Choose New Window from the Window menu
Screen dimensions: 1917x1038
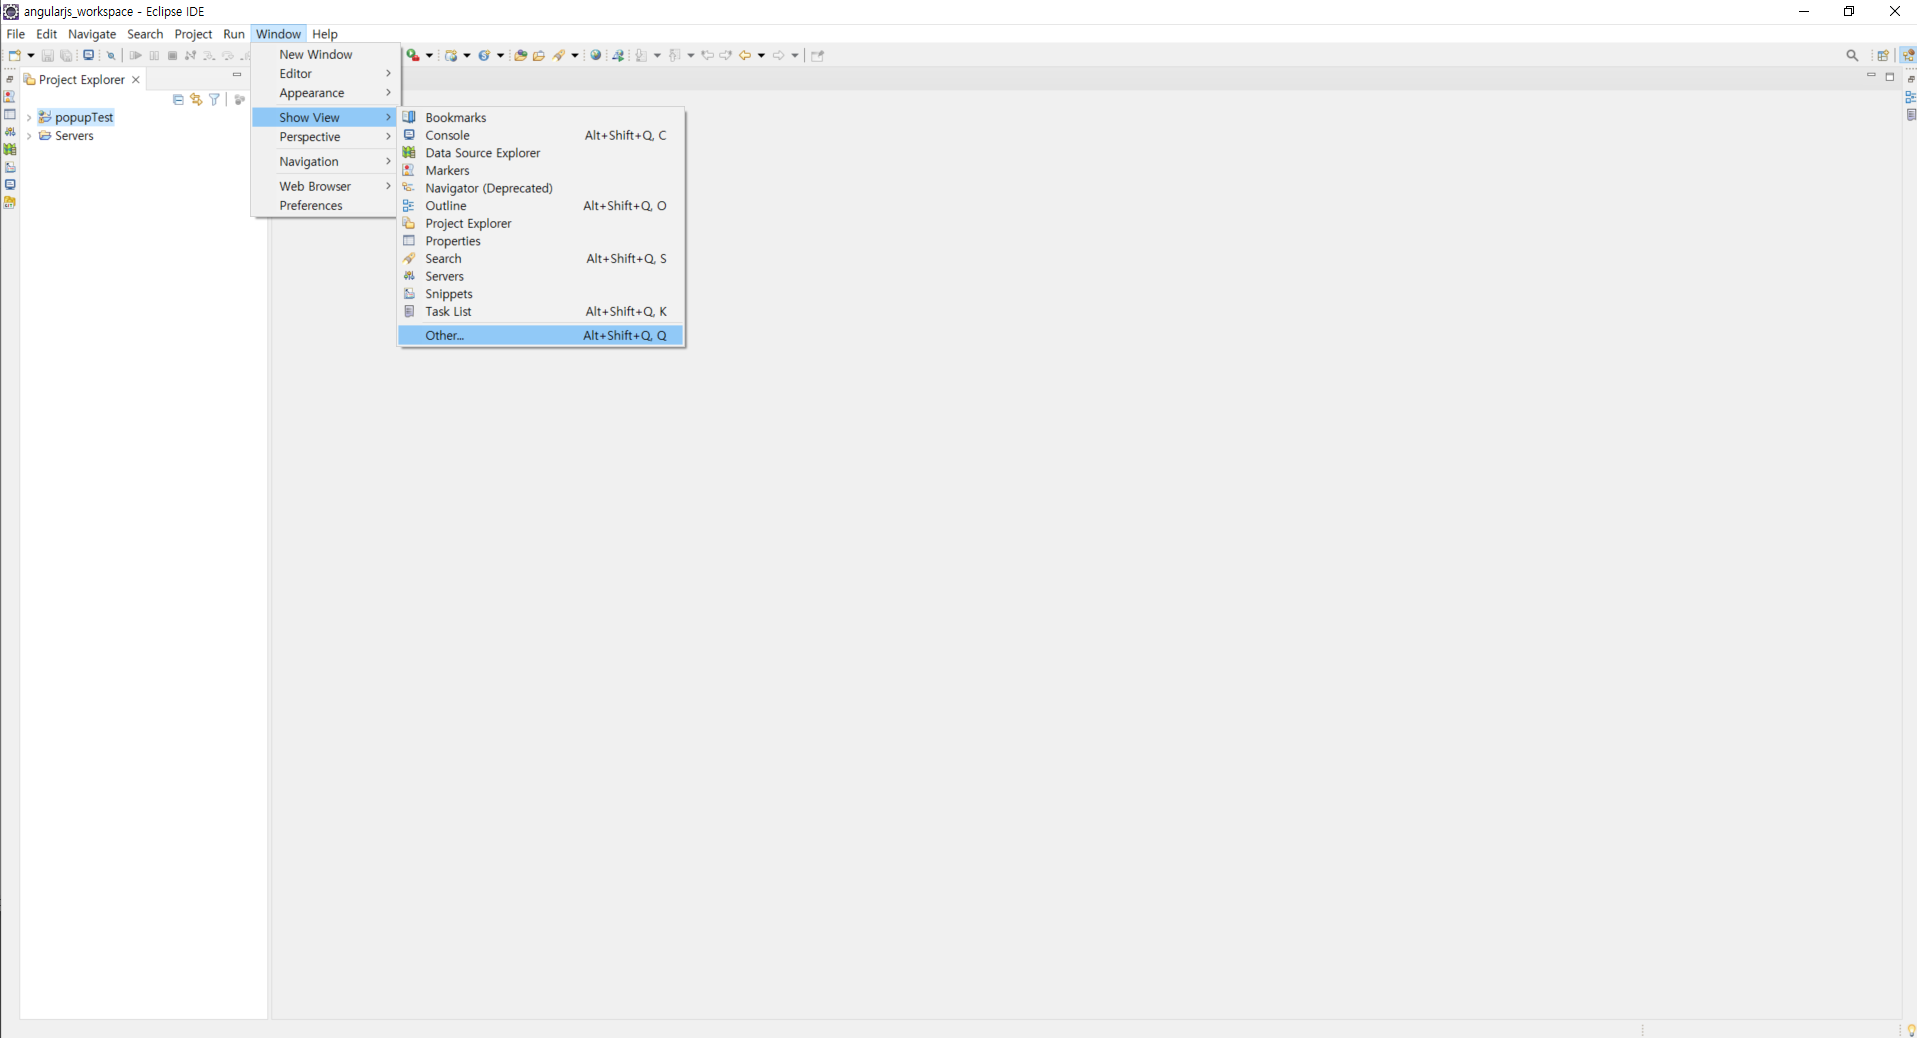click(326, 55)
